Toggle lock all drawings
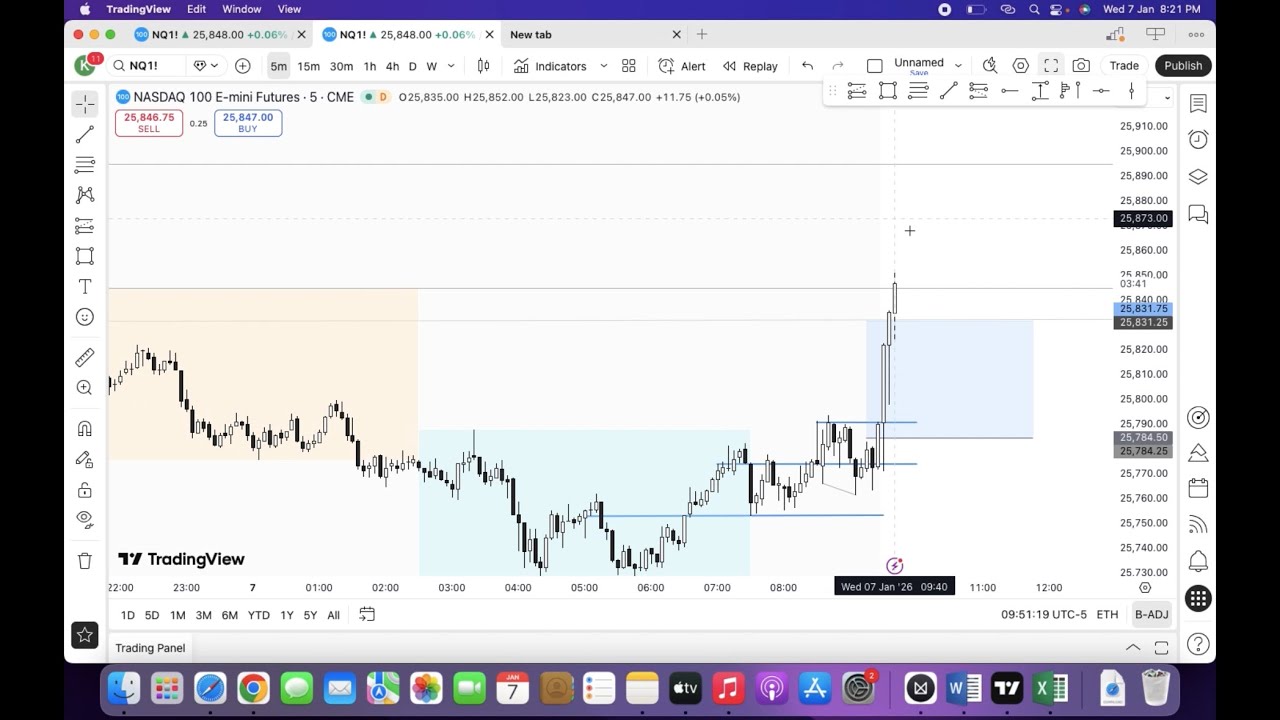The height and width of the screenshot is (720, 1280). click(x=85, y=490)
